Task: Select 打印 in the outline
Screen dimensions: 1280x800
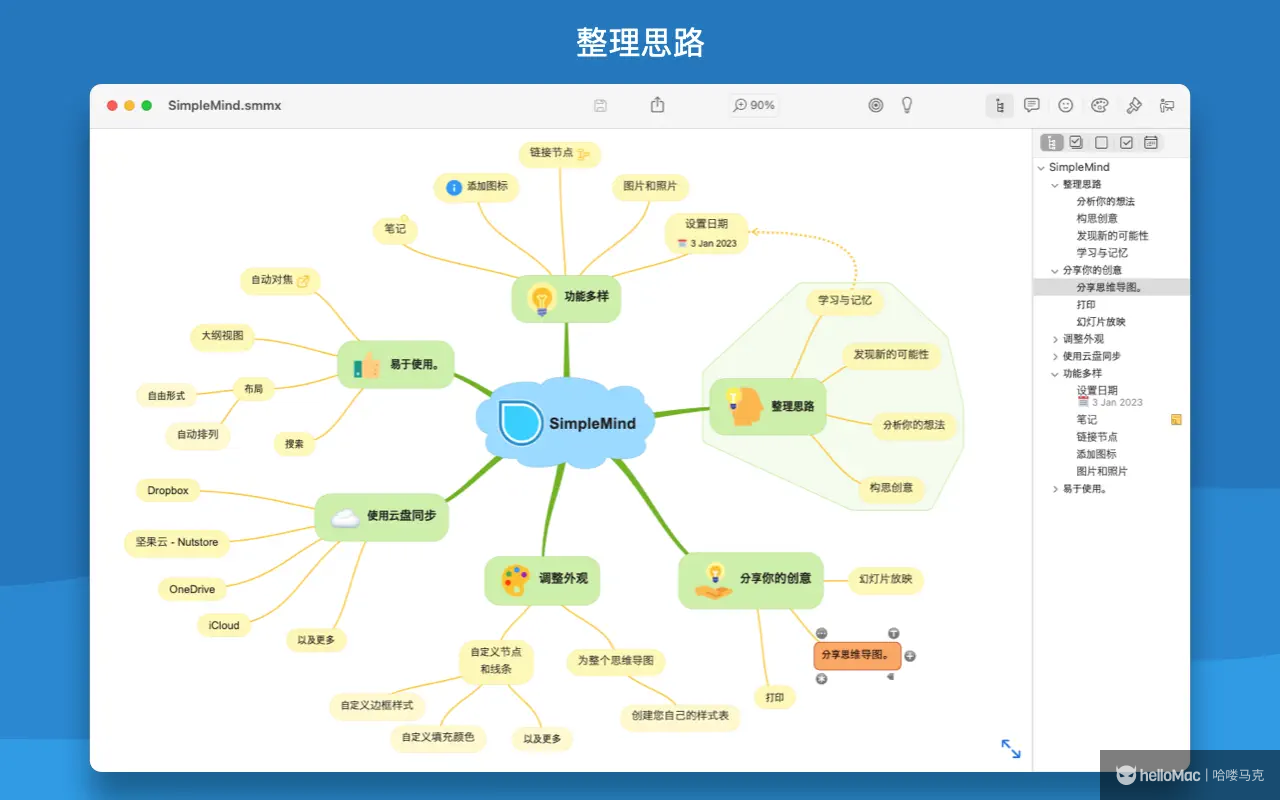Action: point(1086,305)
